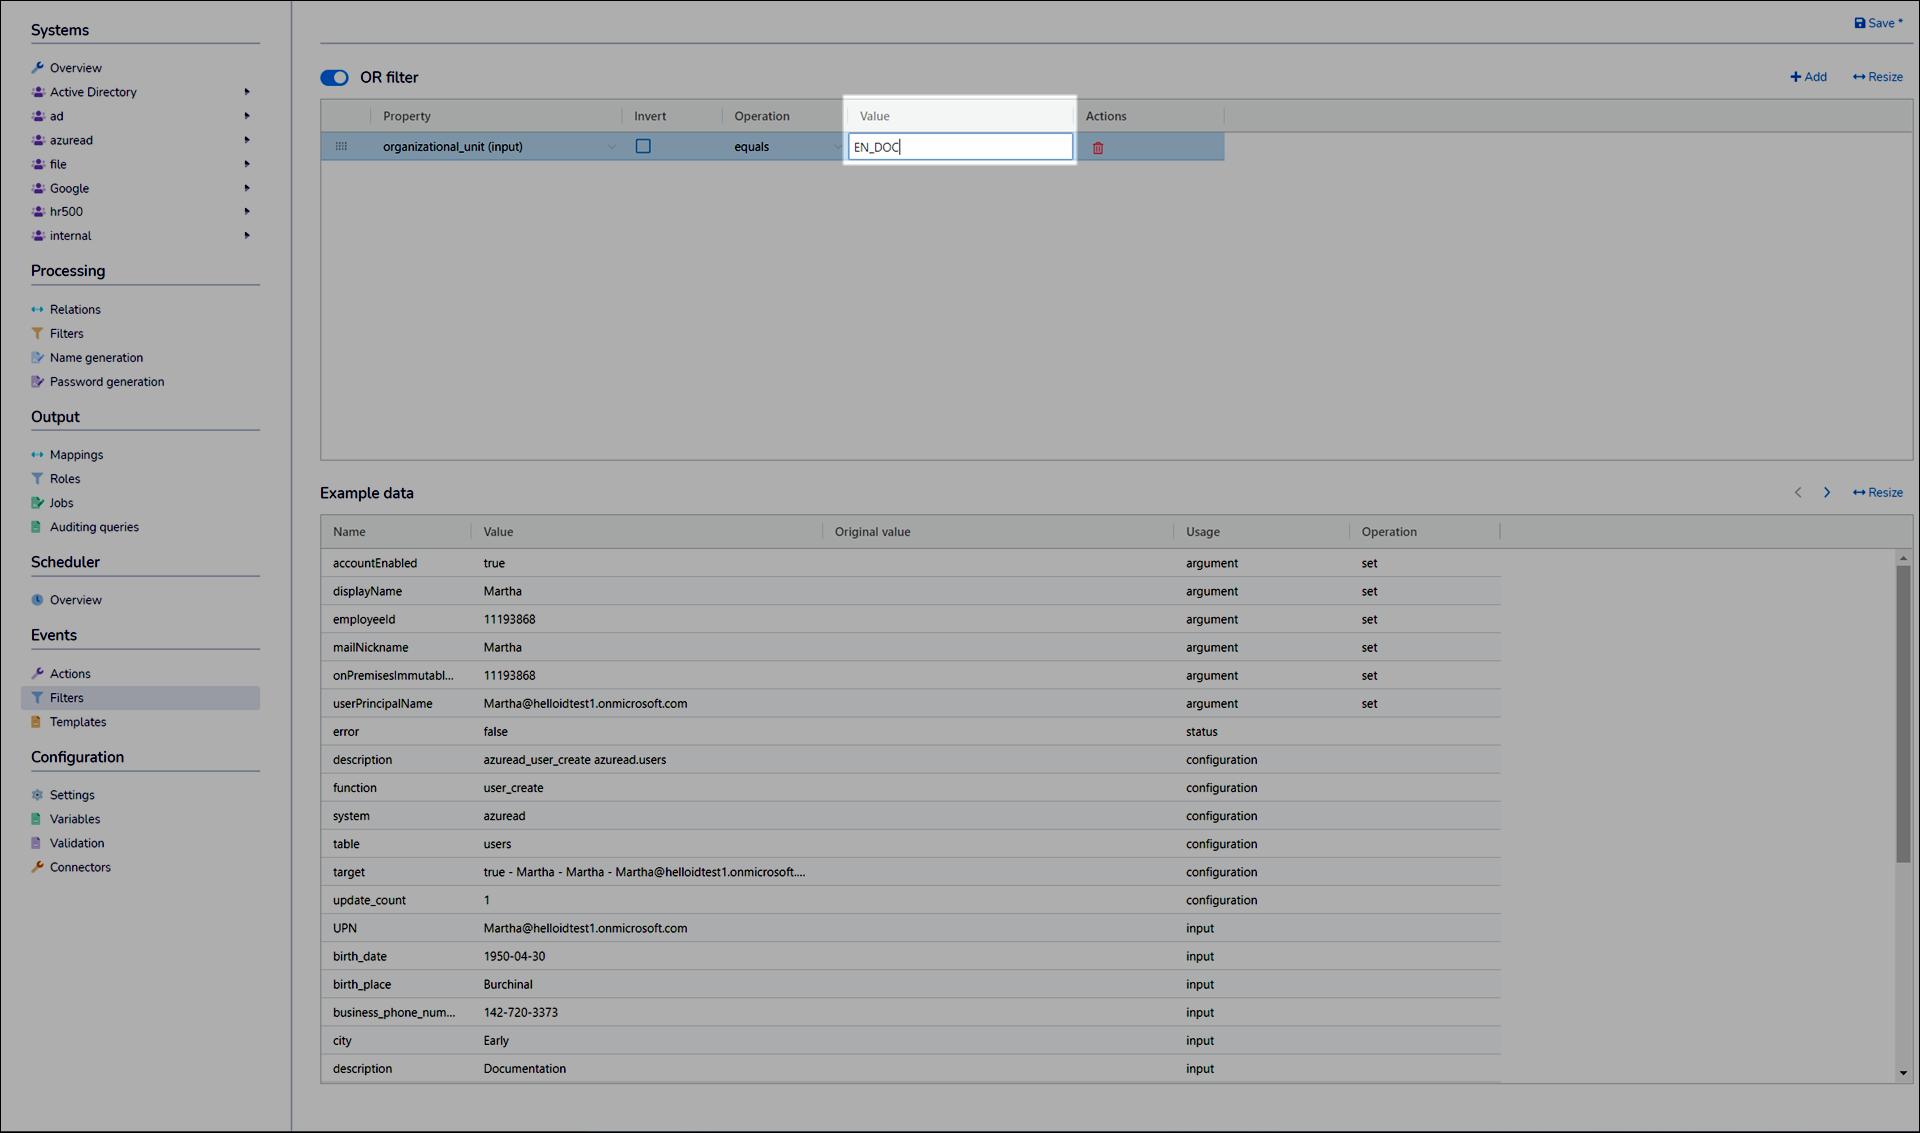Image resolution: width=1920 pixels, height=1133 pixels.
Task: Click Resize next to Example data
Action: click(1877, 493)
